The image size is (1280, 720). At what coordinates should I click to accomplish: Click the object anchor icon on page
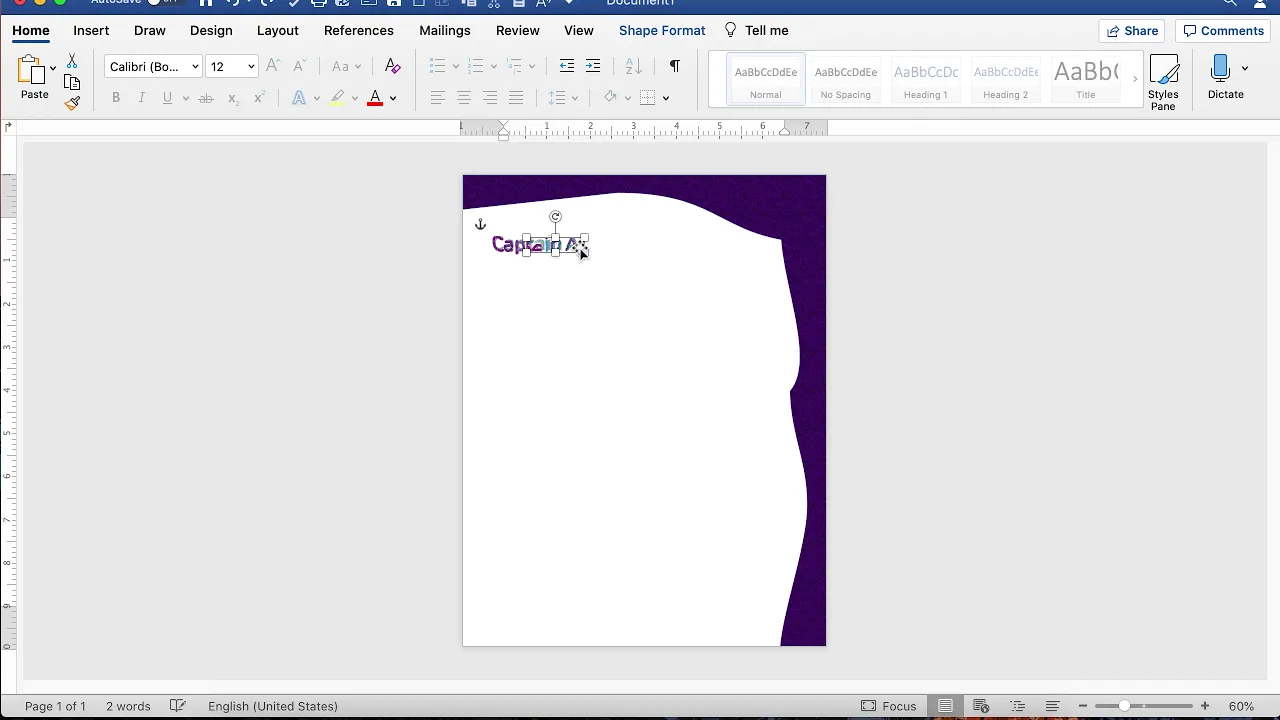(480, 225)
